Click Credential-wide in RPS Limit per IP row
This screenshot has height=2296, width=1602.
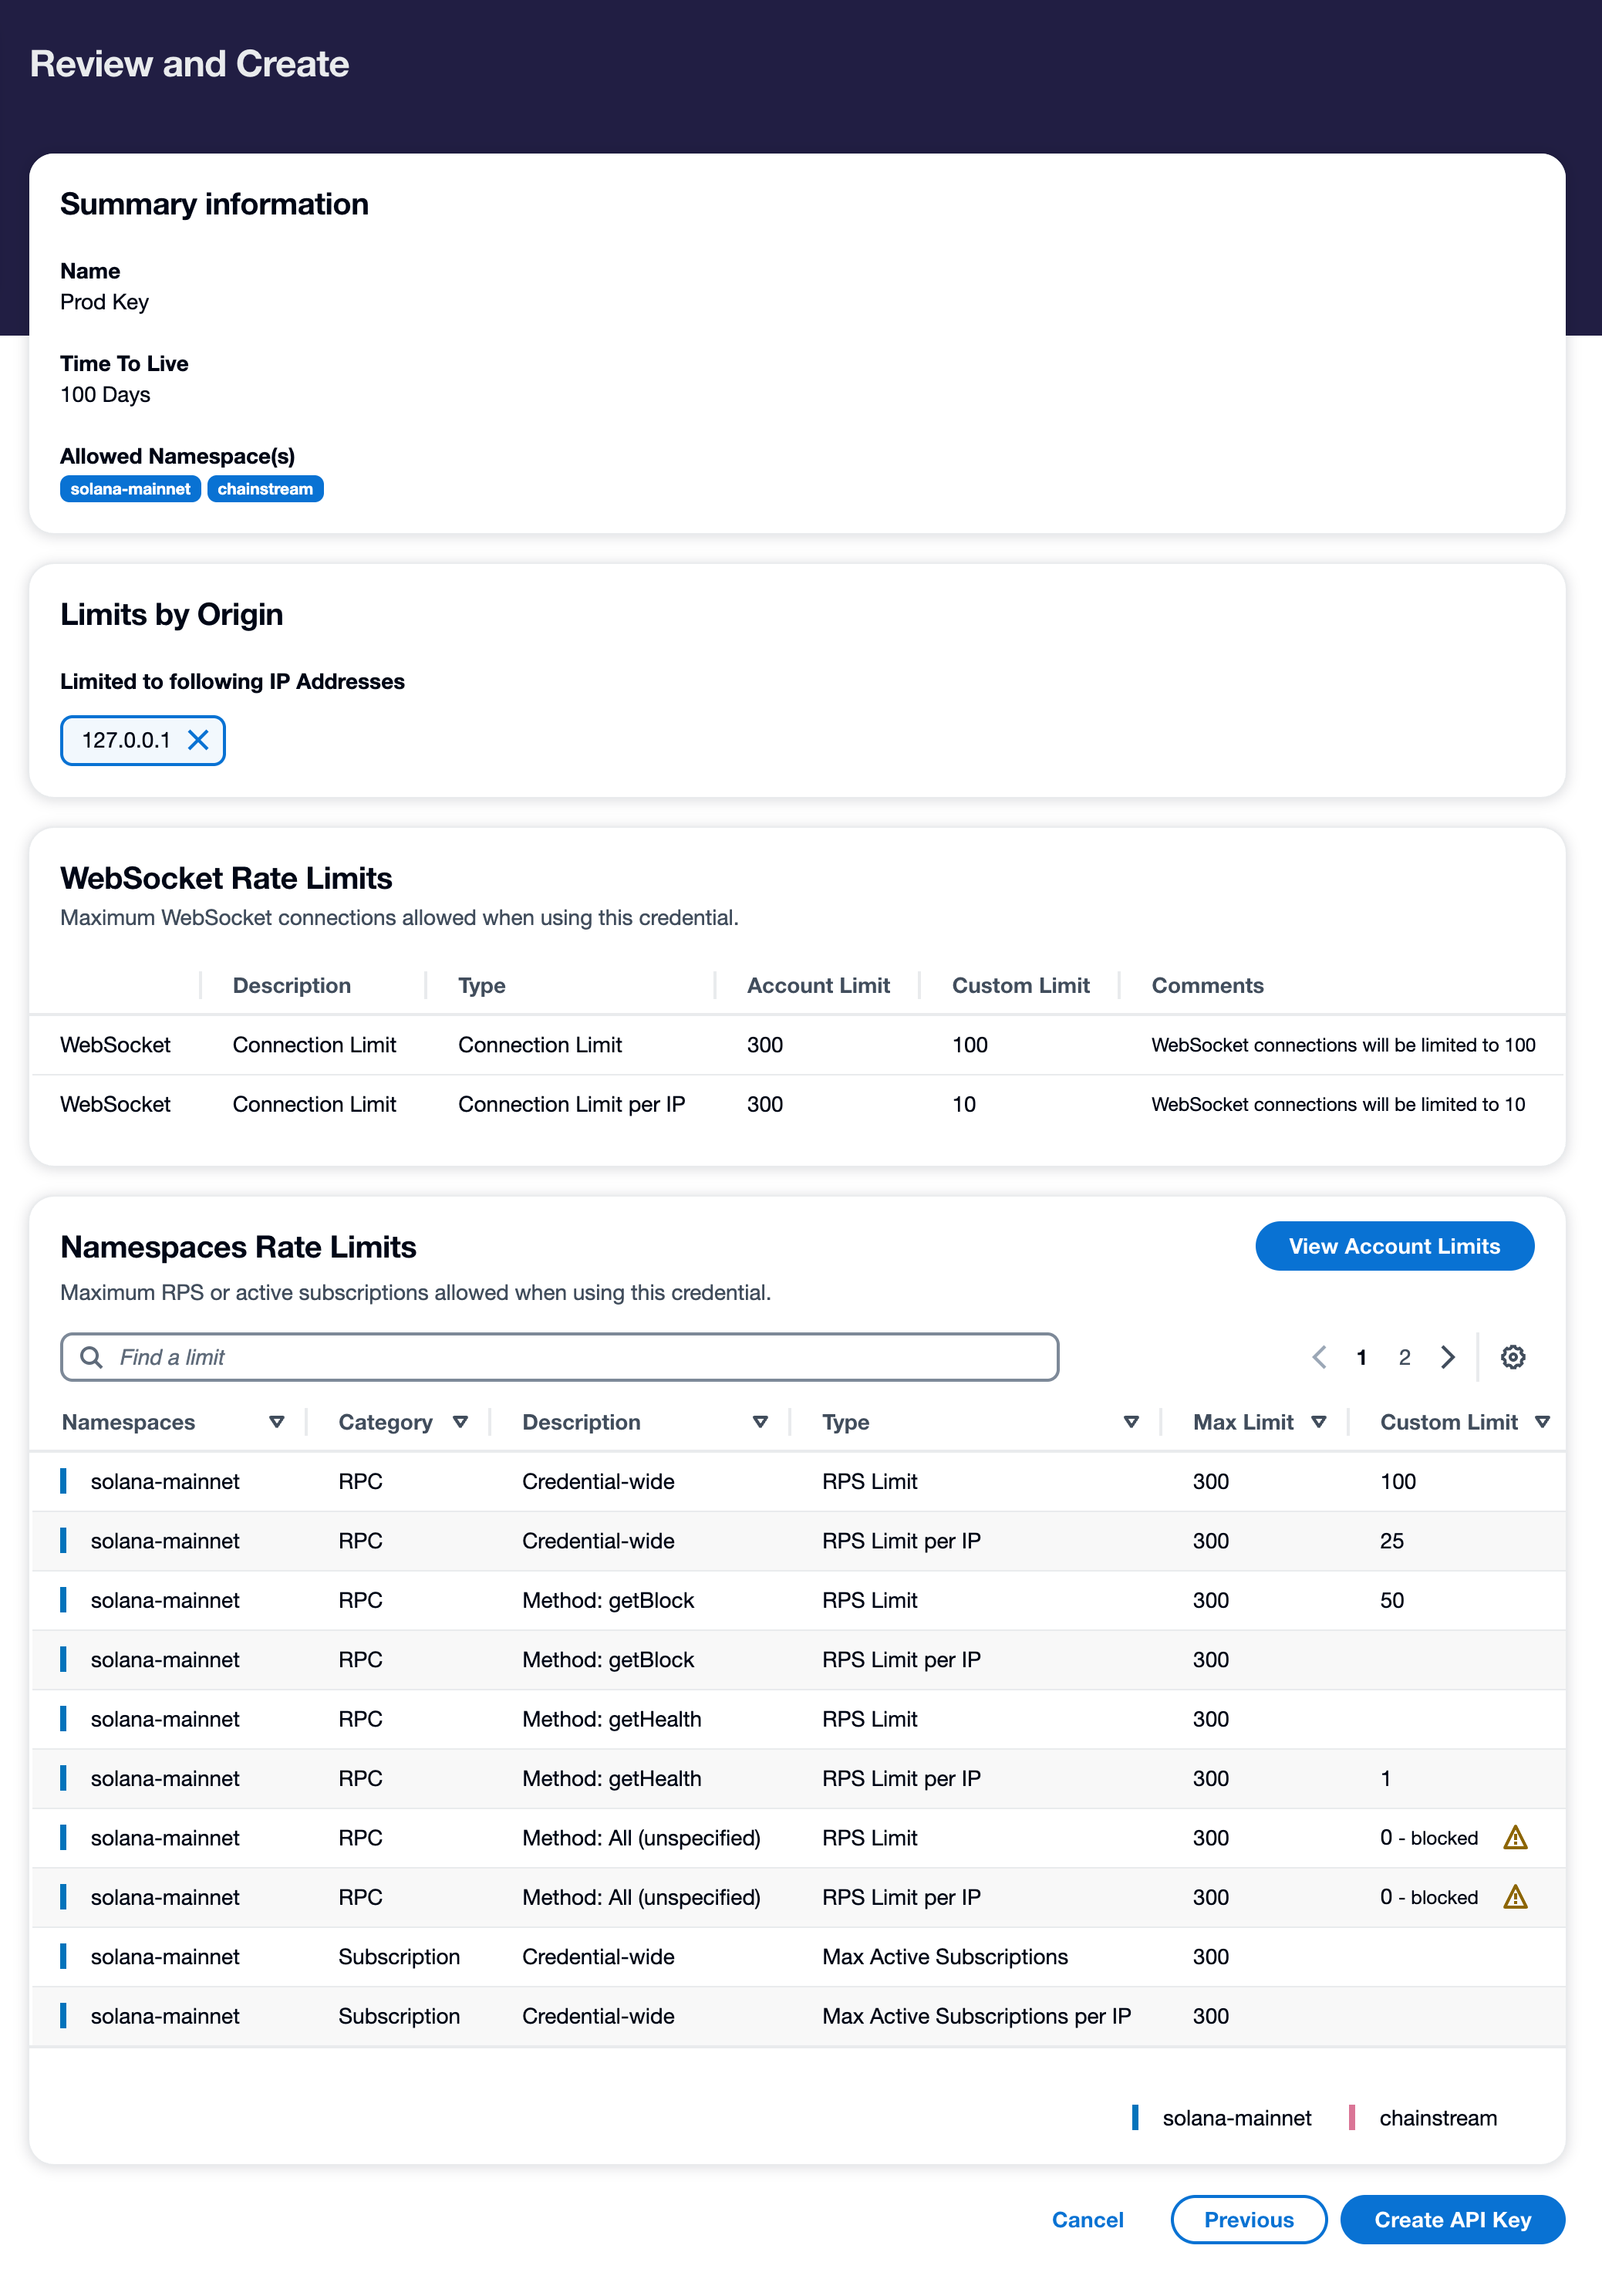coord(598,1541)
